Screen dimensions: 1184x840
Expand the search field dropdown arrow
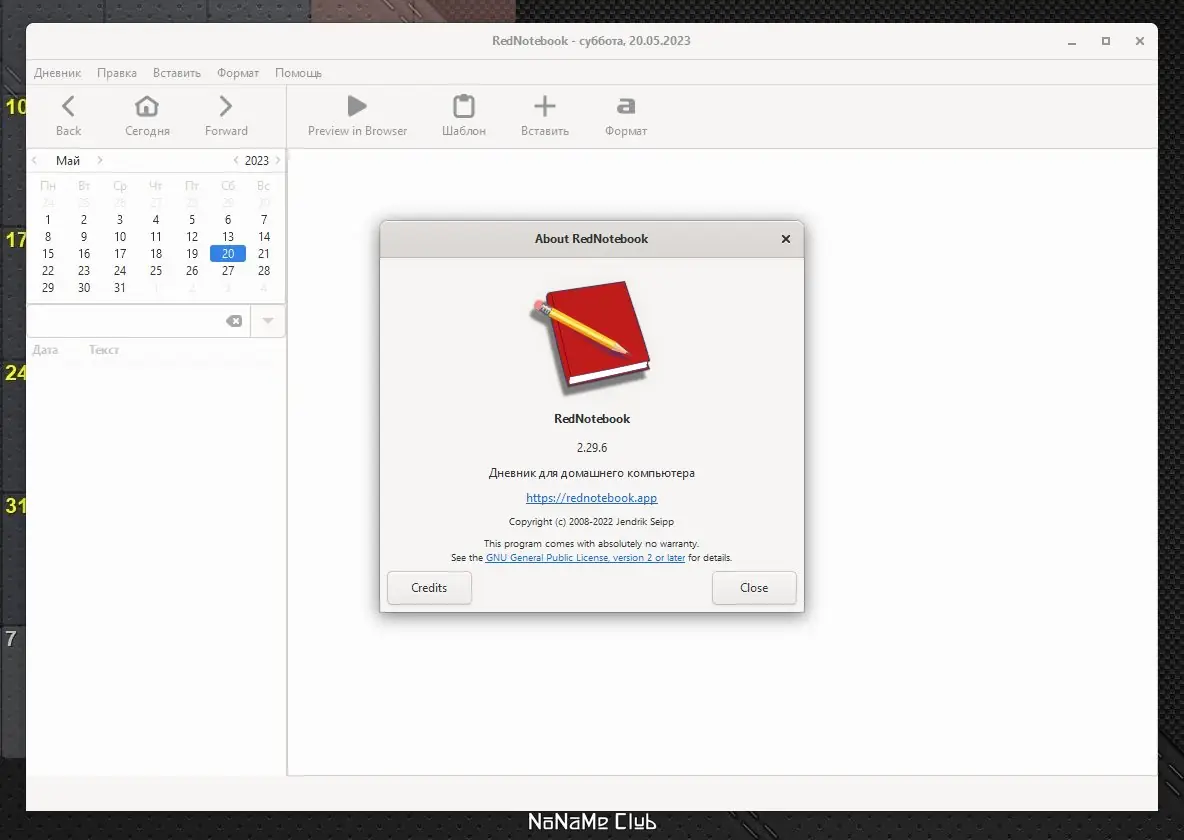point(268,321)
